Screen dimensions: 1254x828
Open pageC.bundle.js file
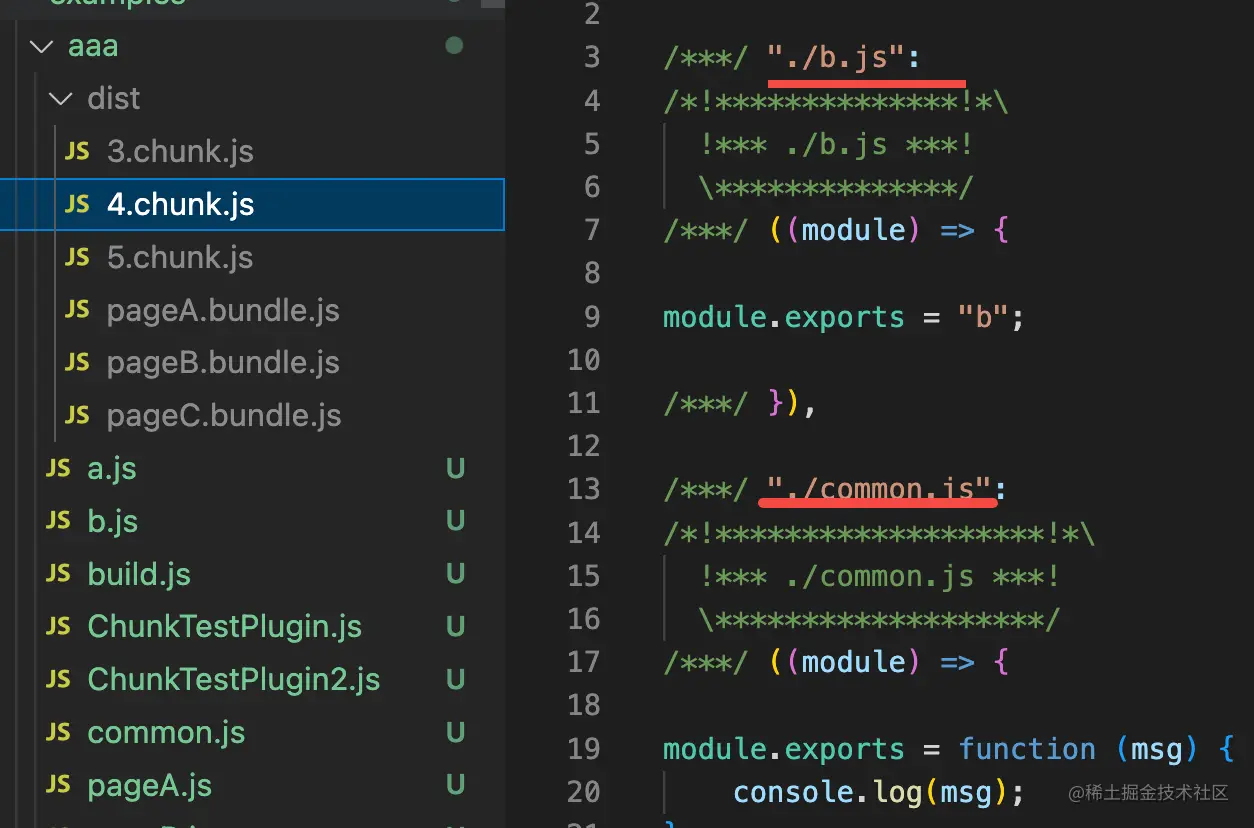point(224,415)
